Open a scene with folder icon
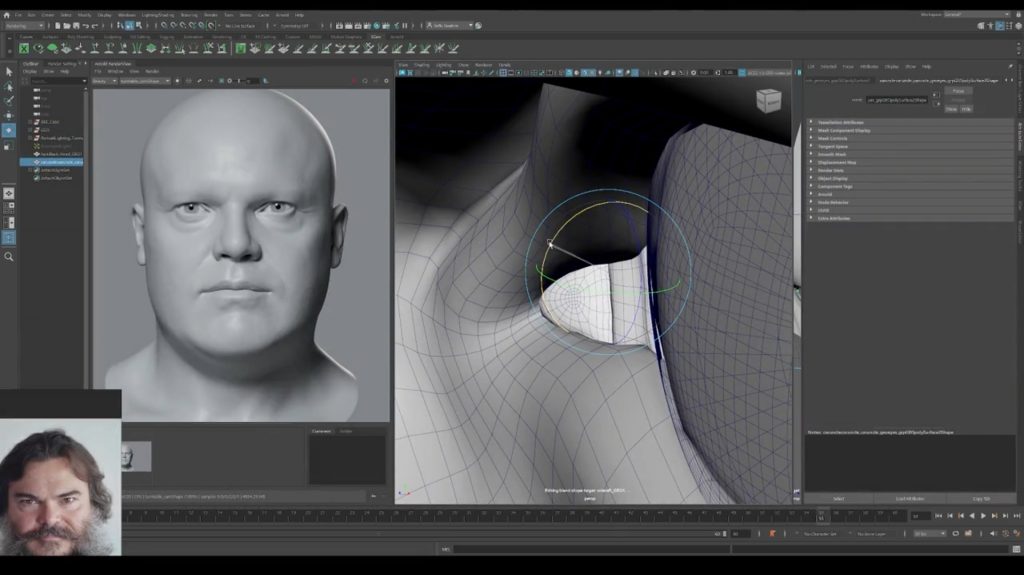The height and width of the screenshot is (575, 1024). coord(67,25)
